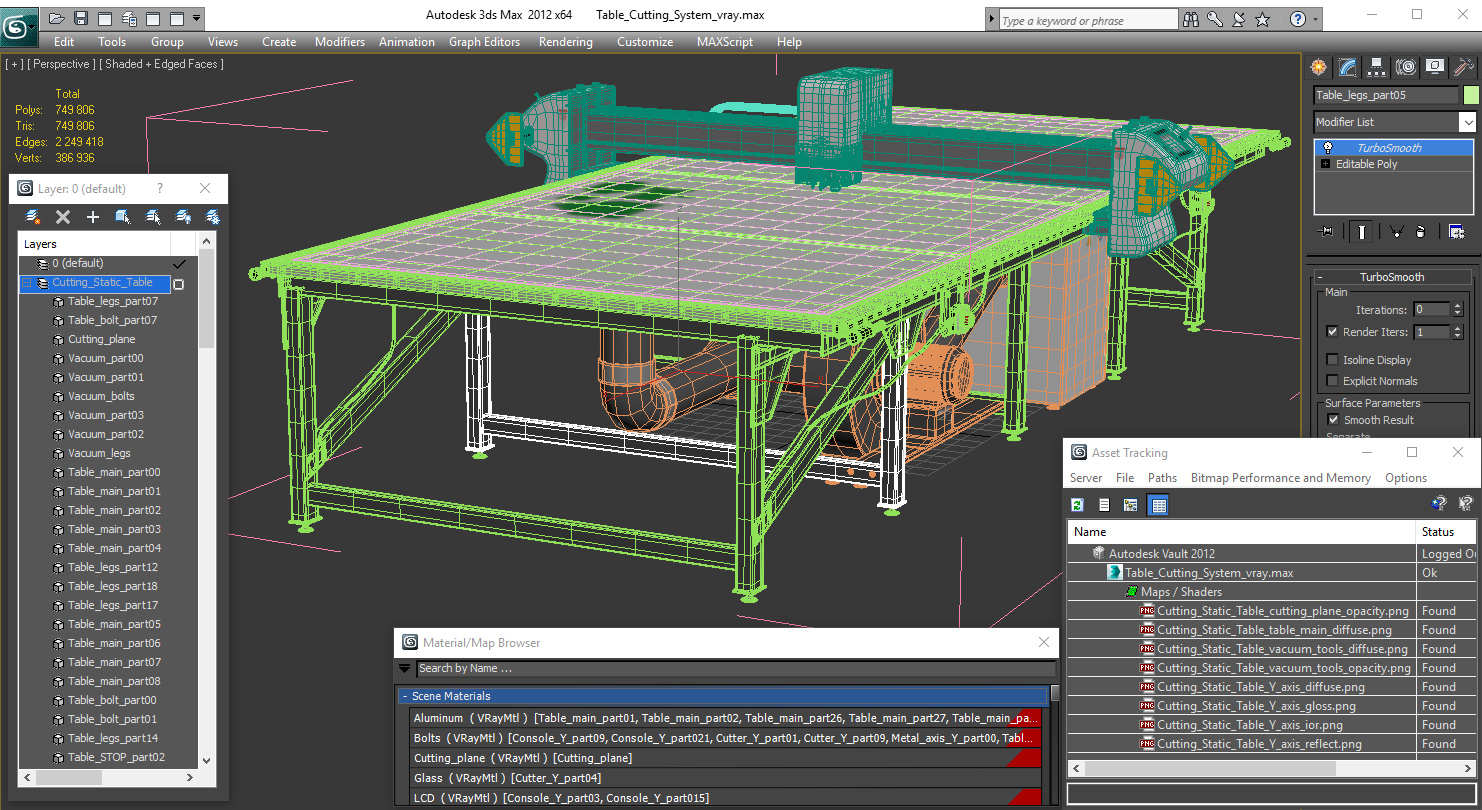1482x810 pixels.
Task: Click the binoculars search icon
Action: point(1191,19)
